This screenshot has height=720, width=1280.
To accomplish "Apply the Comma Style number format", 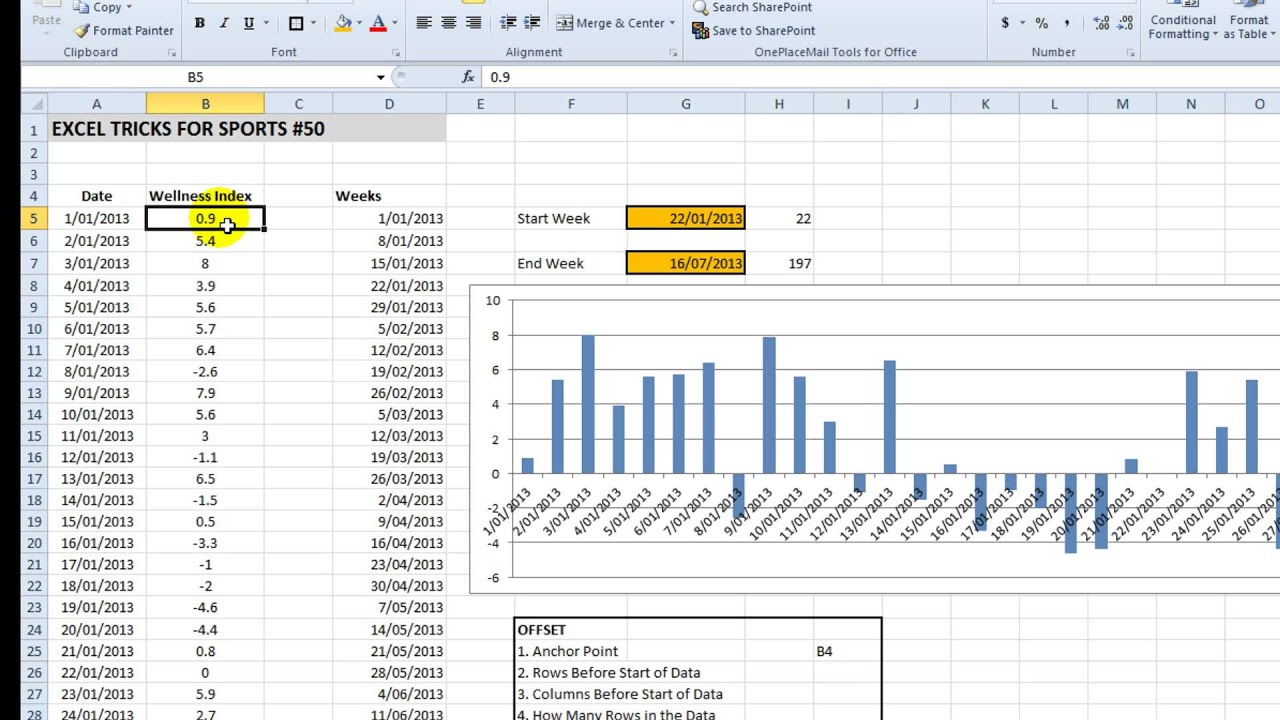I will pyautogui.click(x=1066, y=22).
